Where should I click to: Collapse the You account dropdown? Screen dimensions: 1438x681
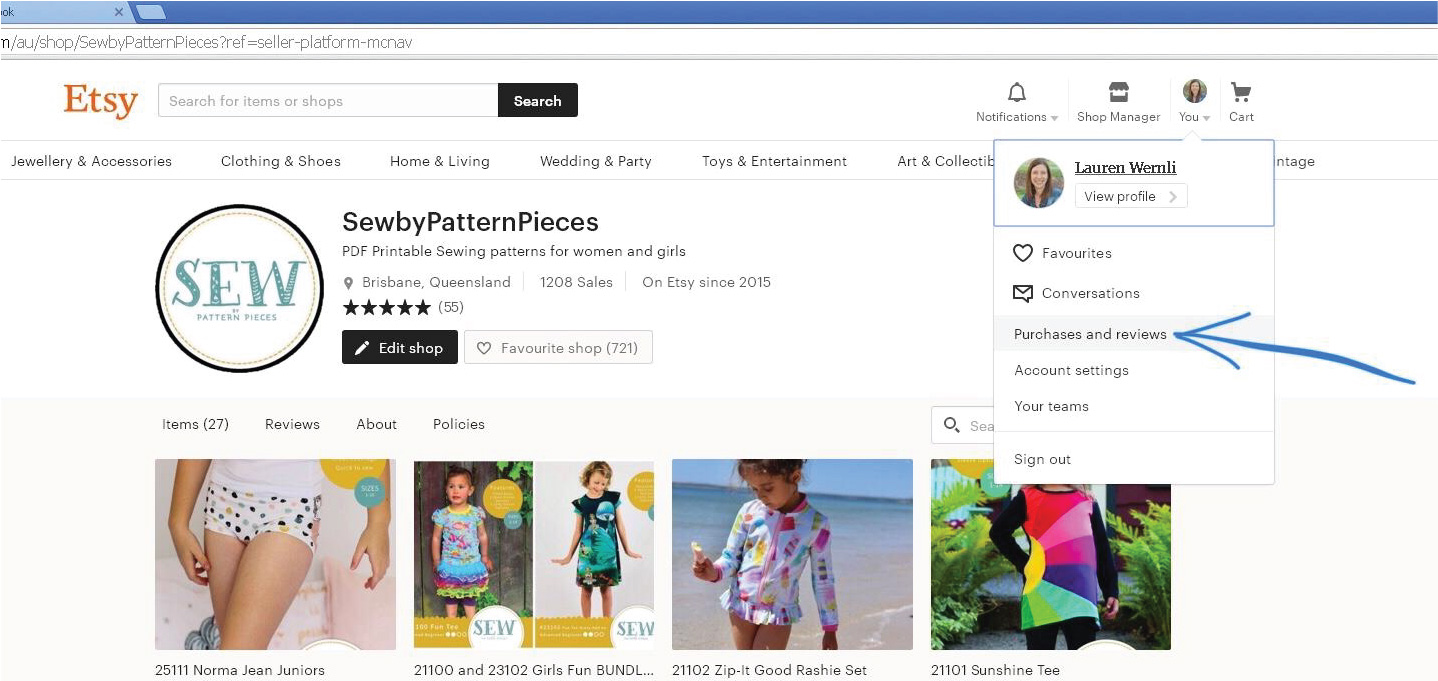(x=1194, y=101)
